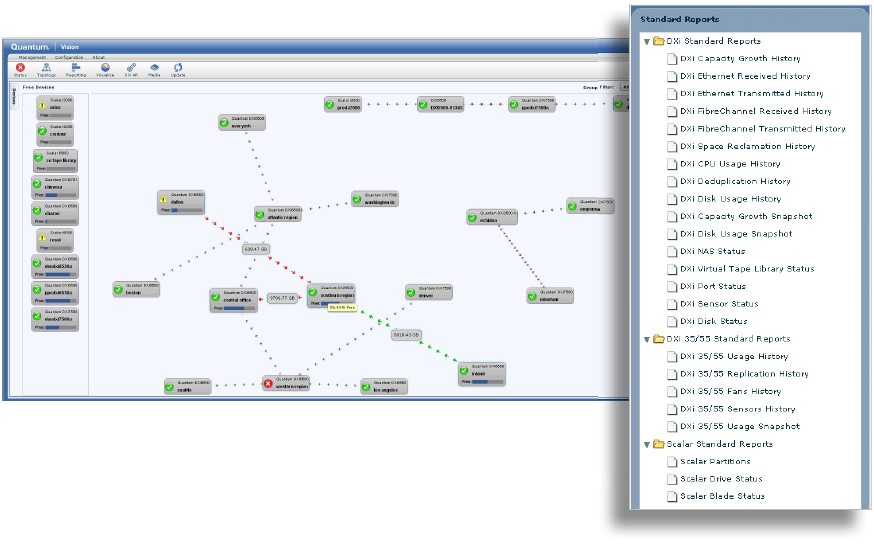Screen dimensions: 874x544
Task: Open the Reporting toolbar icon
Action: click(x=76, y=70)
